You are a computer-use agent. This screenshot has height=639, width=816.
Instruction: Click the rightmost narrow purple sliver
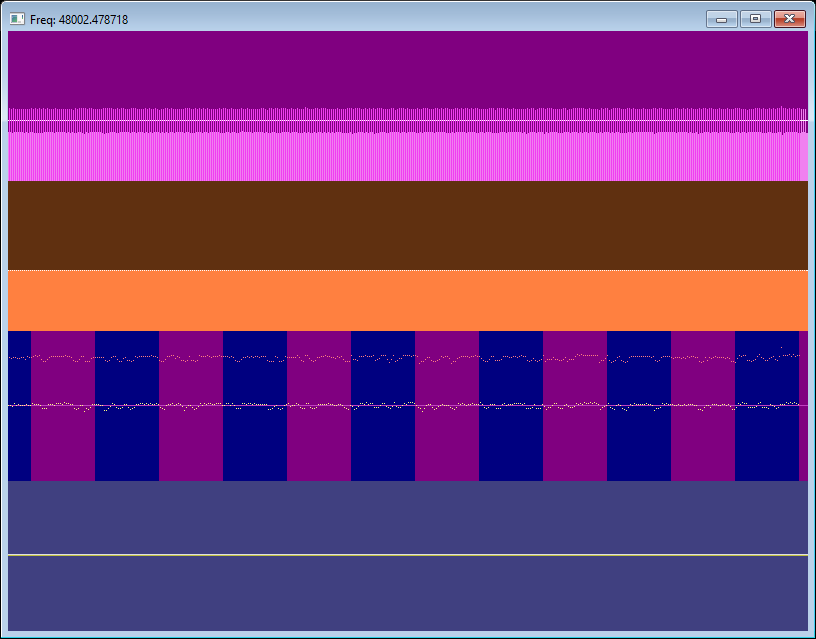coord(803,440)
